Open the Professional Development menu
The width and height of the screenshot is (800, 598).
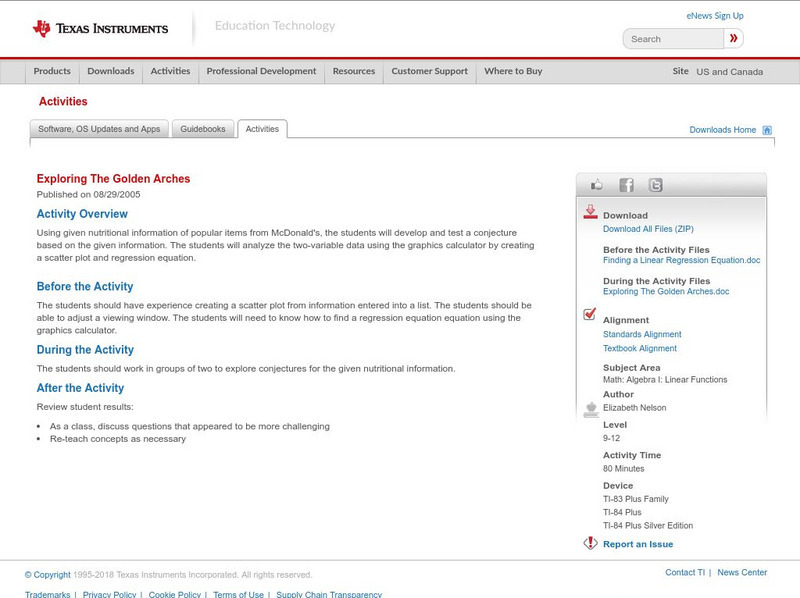click(261, 71)
